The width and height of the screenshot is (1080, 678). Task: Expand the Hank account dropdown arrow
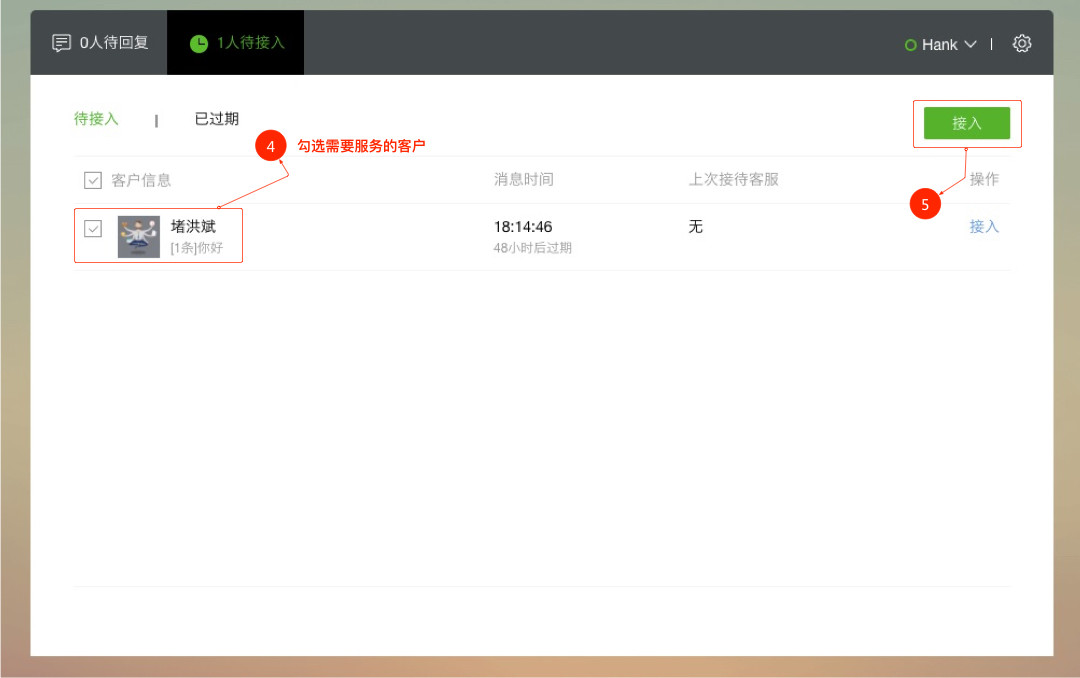[970, 44]
